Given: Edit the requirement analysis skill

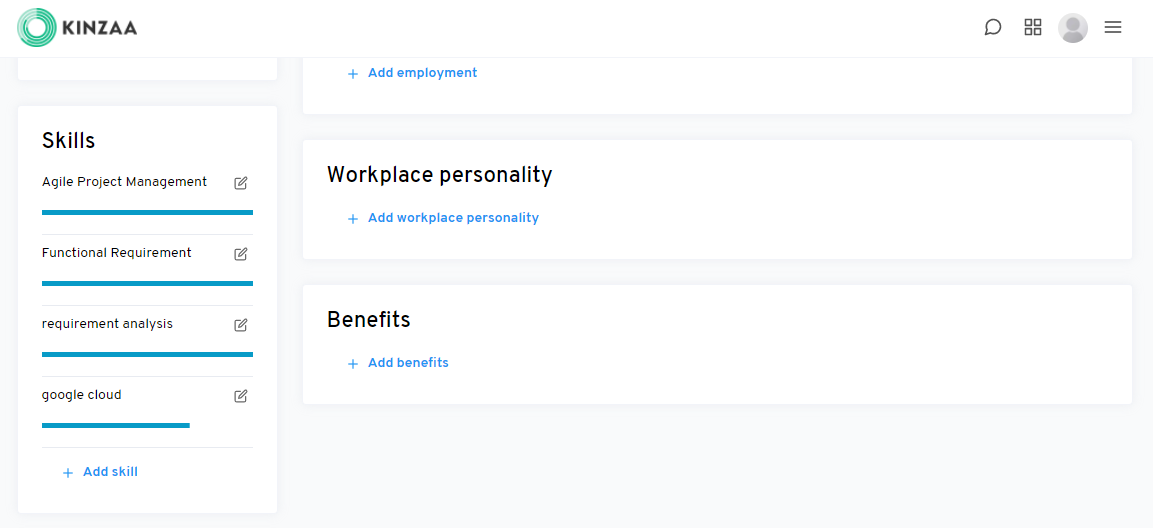Looking at the screenshot, I should (x=241, y=325).
